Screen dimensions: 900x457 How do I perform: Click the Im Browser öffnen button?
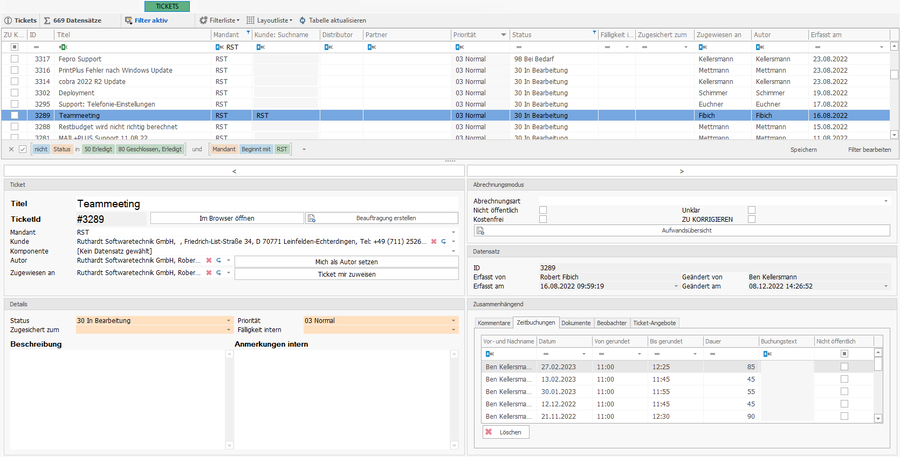(227, 218)
